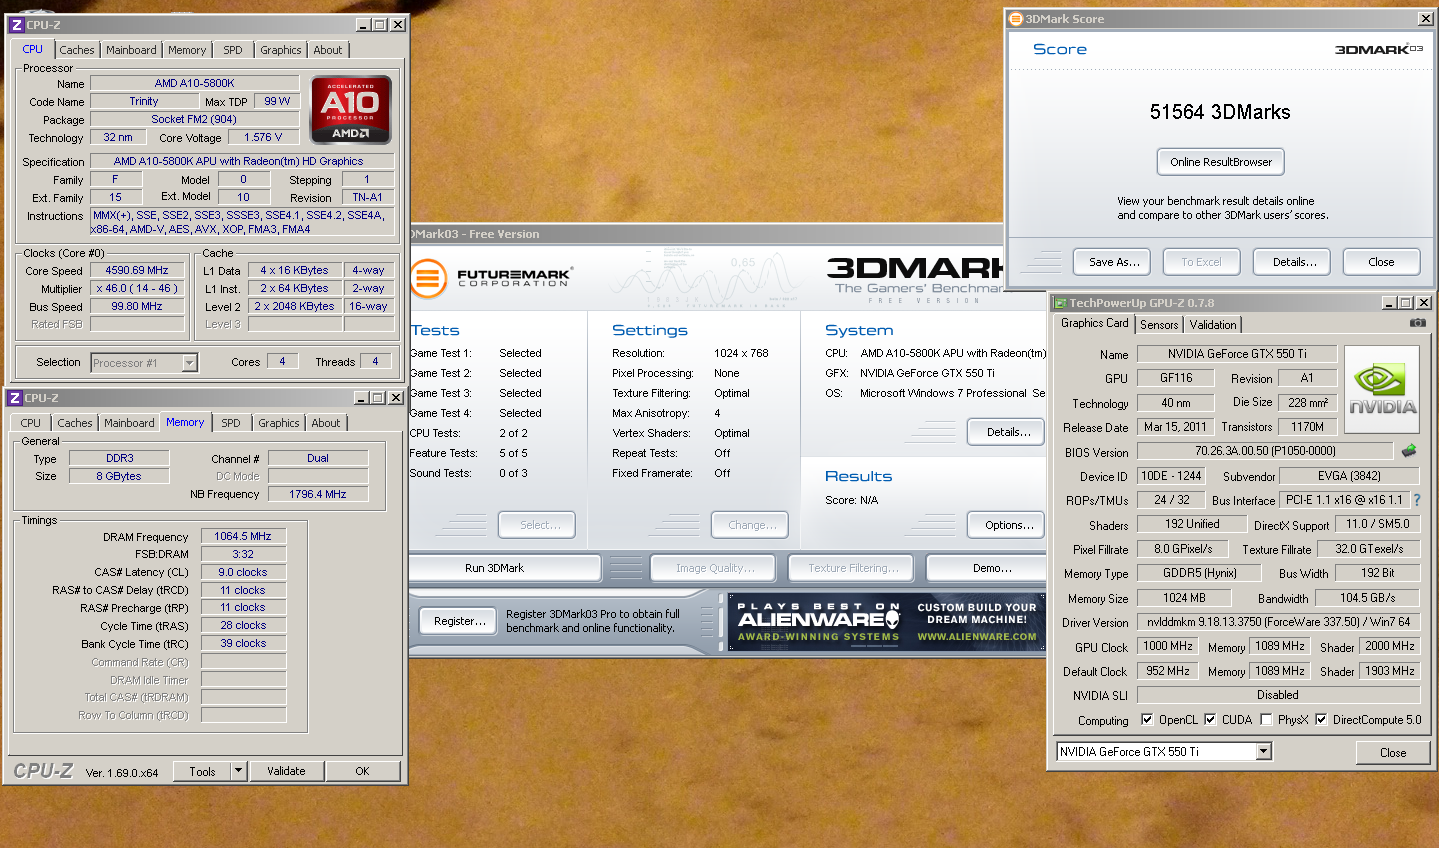
Task: Click the NVIDIA logo in GPU-Z
Action: coord(1381,389)
